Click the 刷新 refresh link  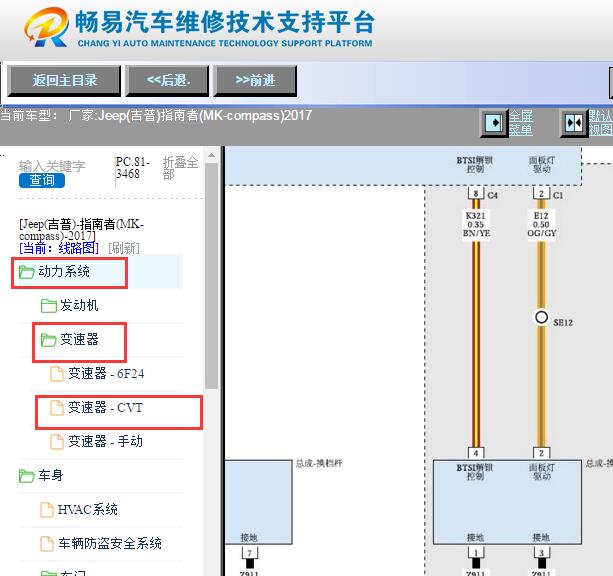click(124, 248)
